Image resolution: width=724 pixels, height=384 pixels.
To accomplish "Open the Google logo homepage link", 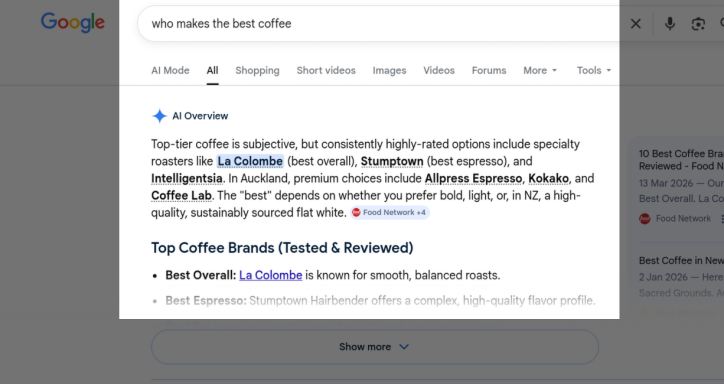I will (72, 22).
